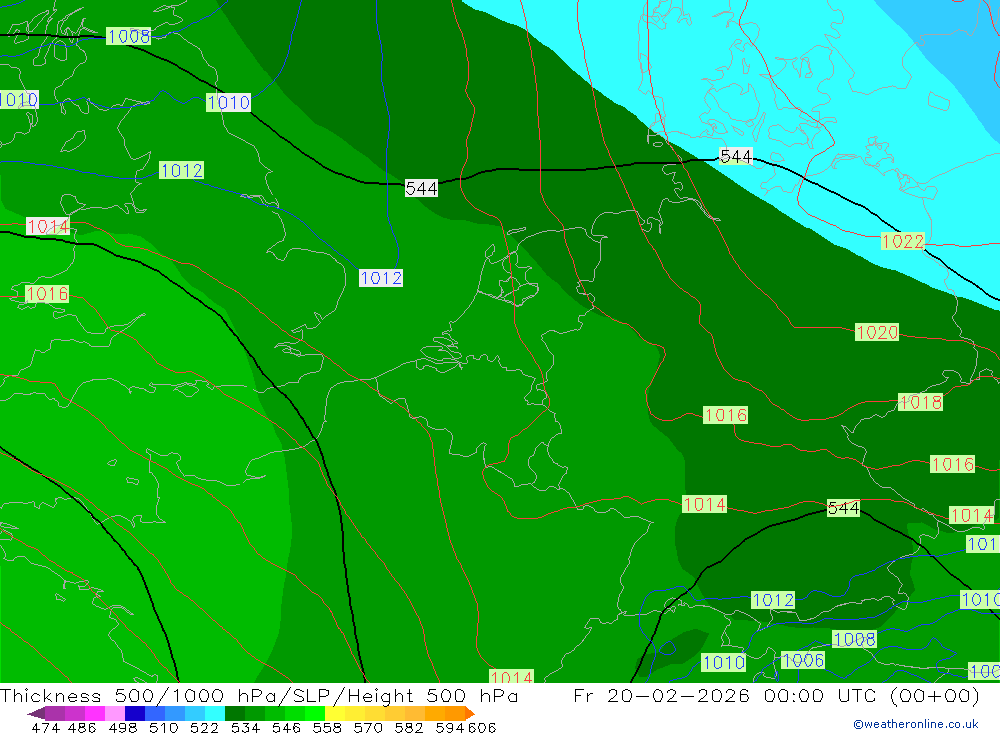Click the purple left arrow of legend

tap(36, 713)
